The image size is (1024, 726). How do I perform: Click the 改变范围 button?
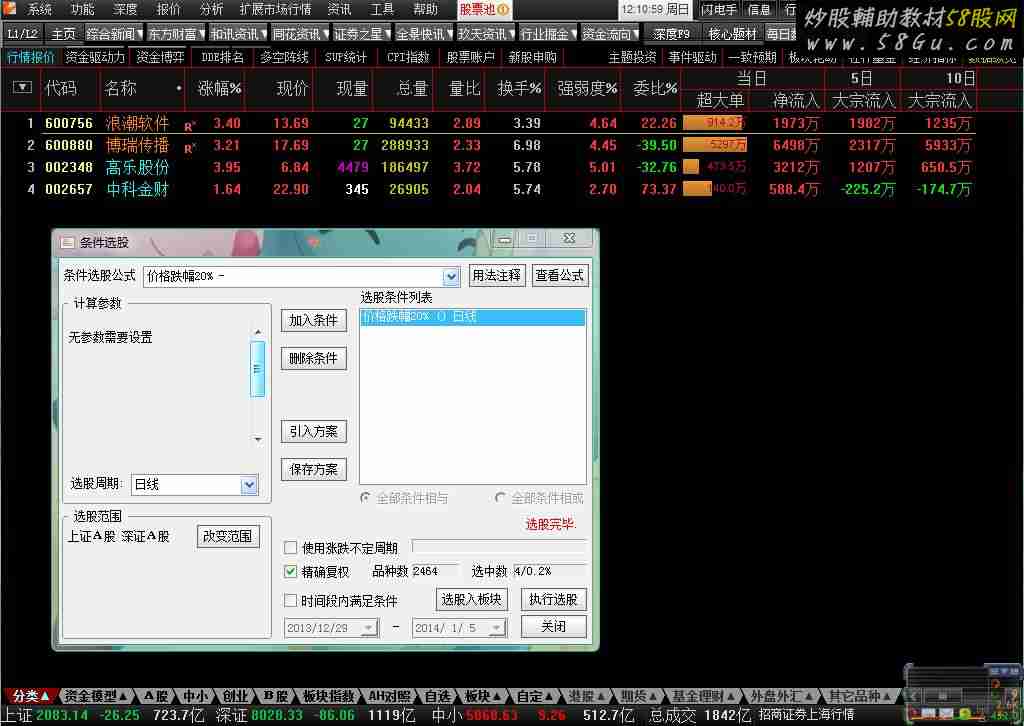(x=227, y=537)
